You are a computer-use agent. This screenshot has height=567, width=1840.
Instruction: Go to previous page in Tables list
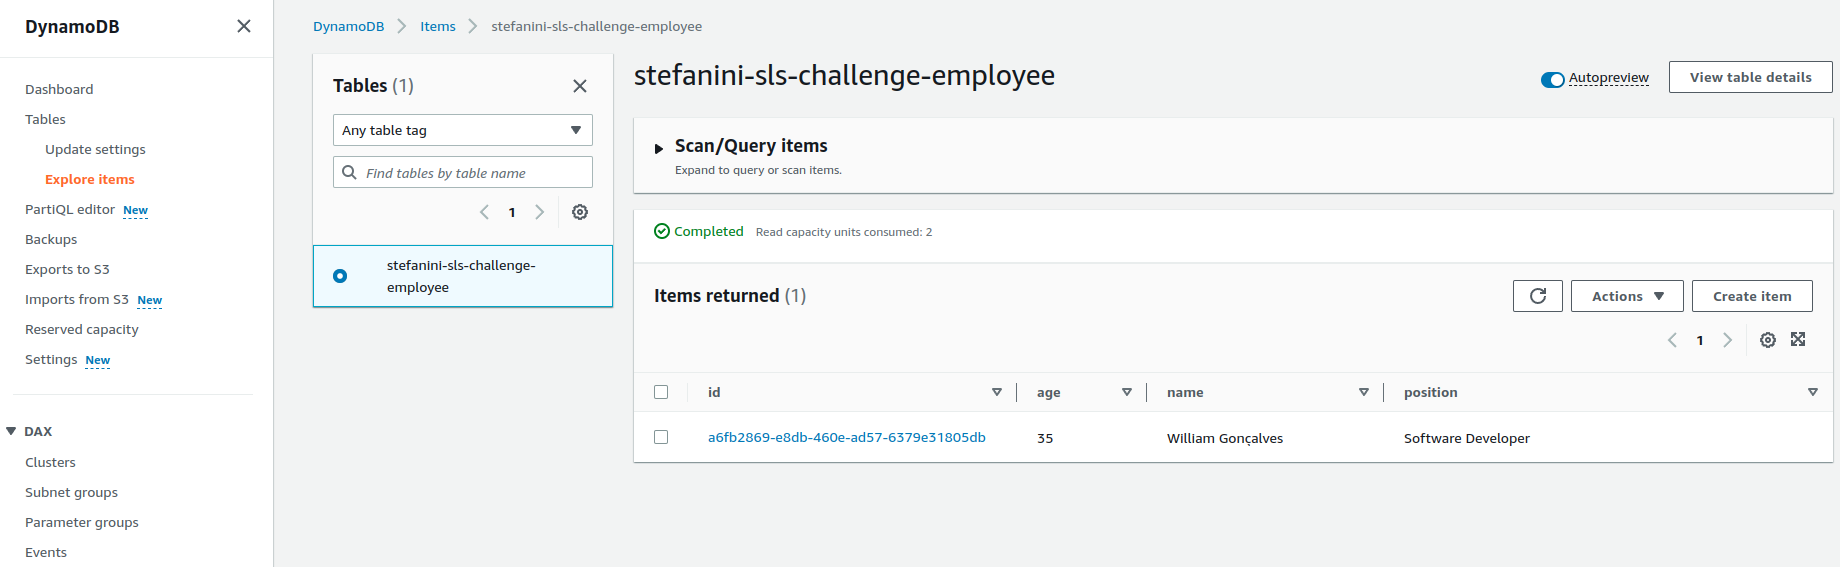[x=485, y=212]
